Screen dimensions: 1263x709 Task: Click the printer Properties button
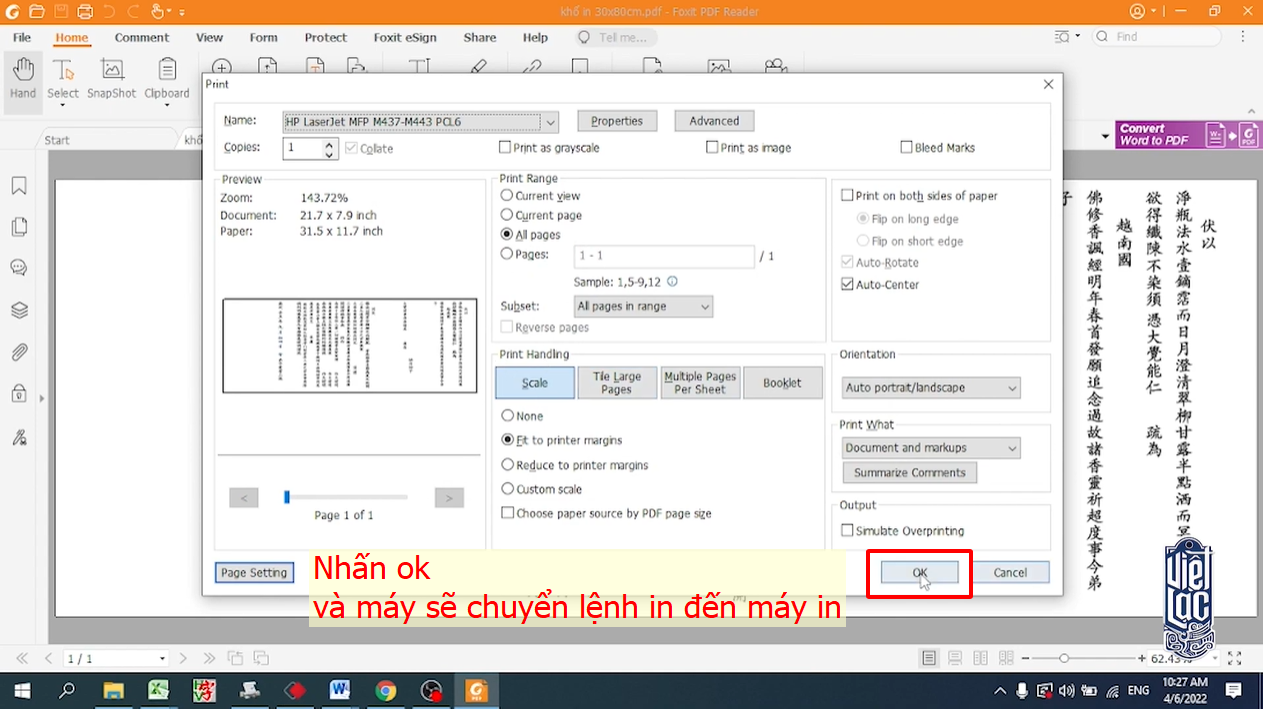(616, 121)
